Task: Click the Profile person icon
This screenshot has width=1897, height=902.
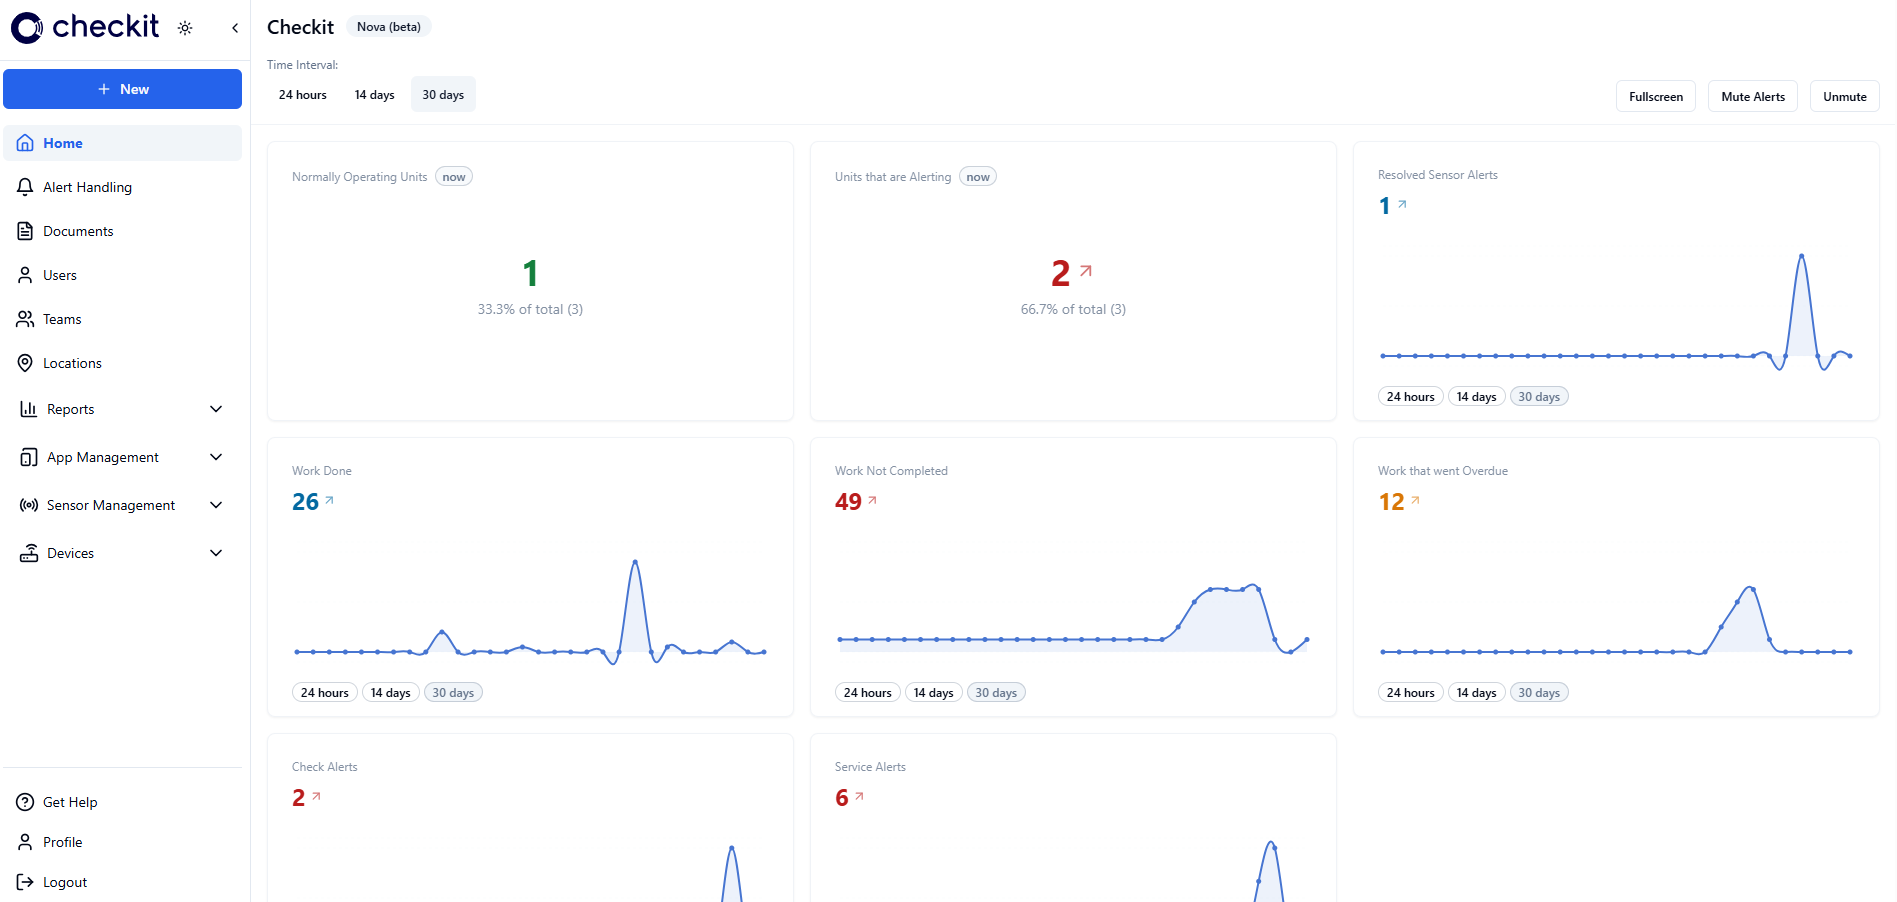Action: coord(25,842)
